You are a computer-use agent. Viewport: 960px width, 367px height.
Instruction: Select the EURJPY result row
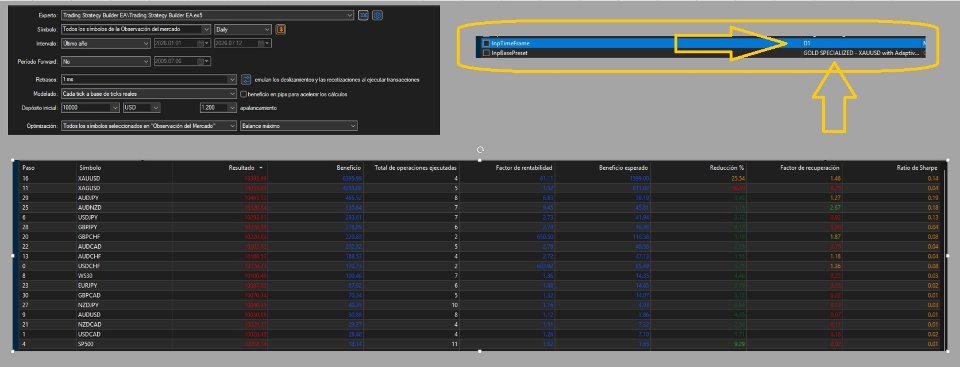coord(480,286)
